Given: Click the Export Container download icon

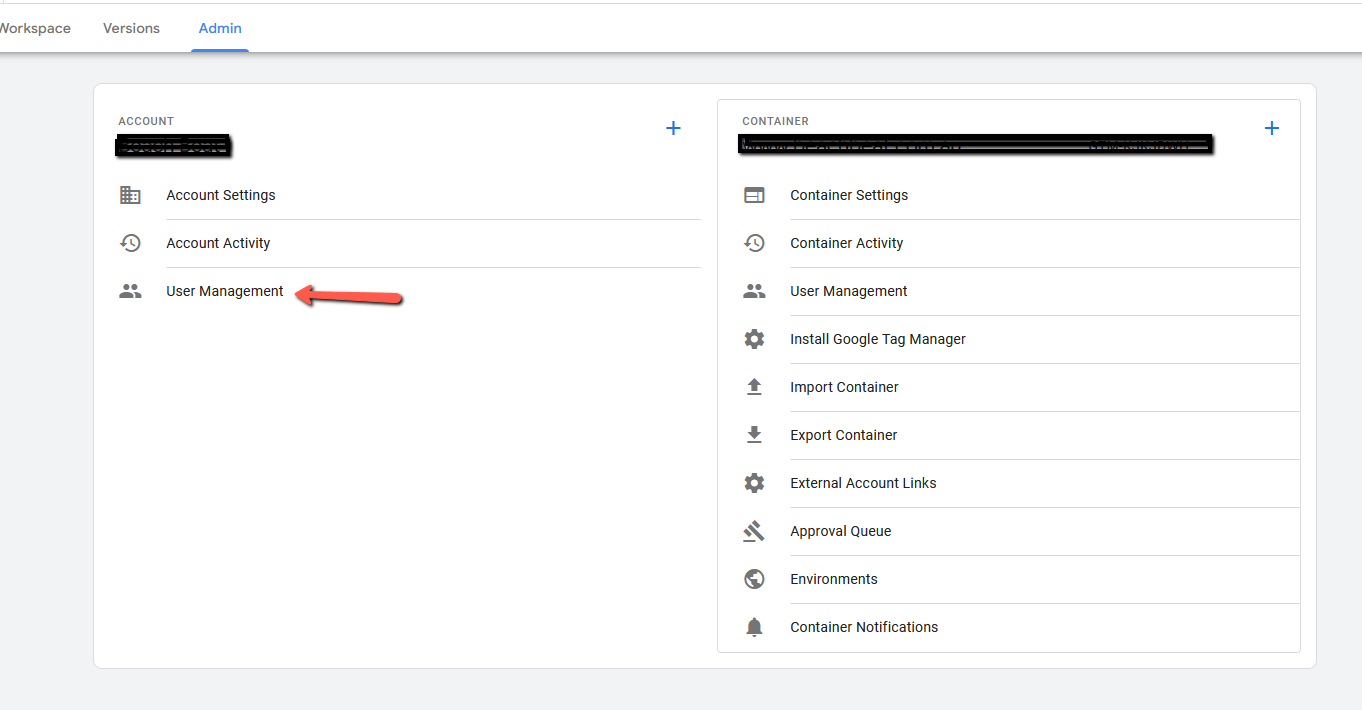Looking at the screenshot, I should (754, 435).
